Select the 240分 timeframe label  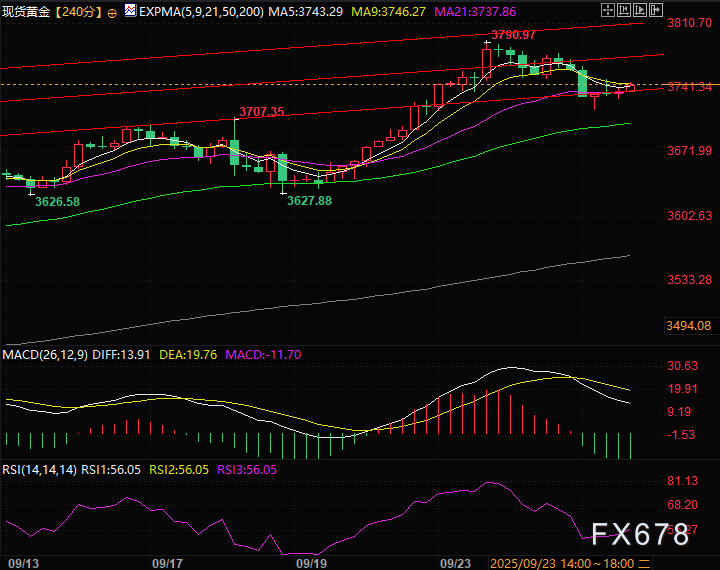coord(79,11)
